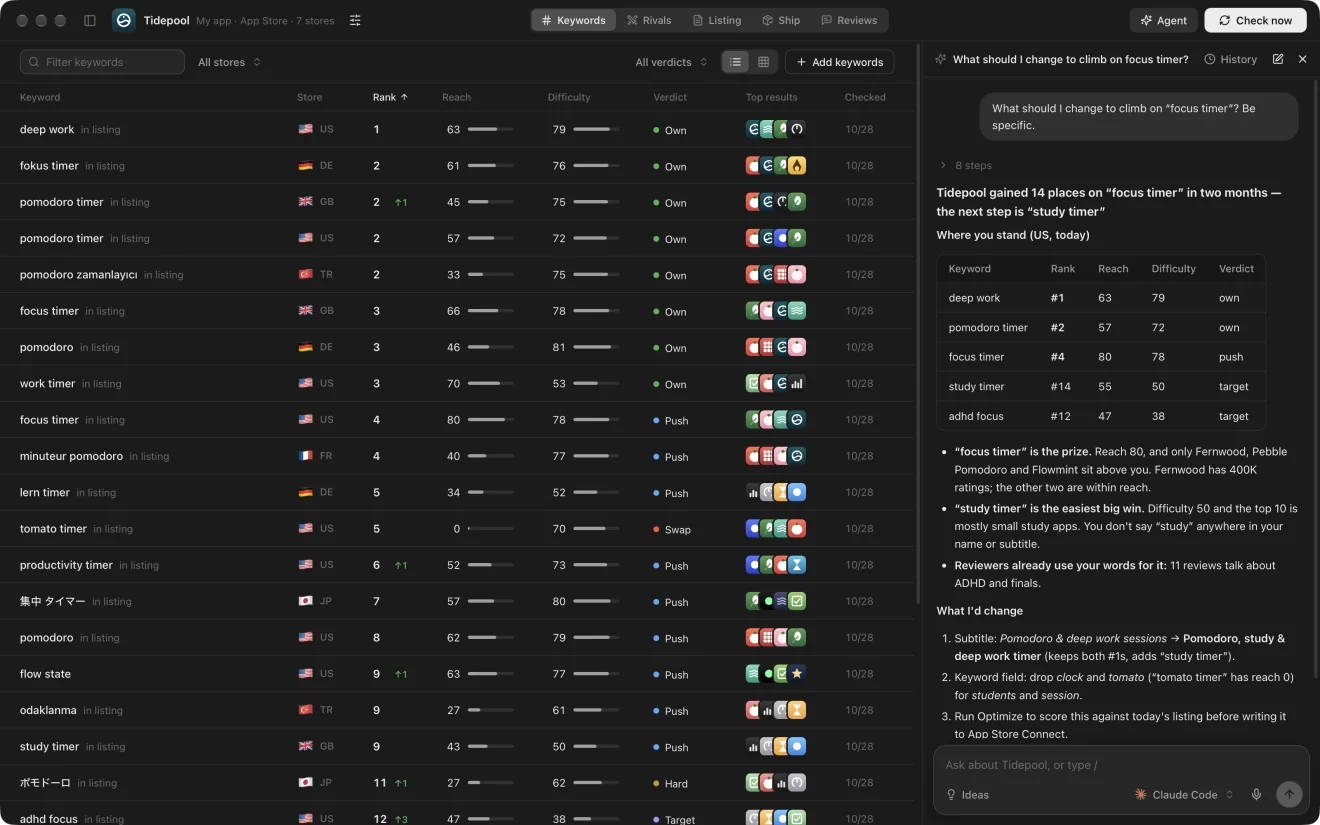The image size is (1320, 825).
Task: Click the Verdict column header
Action: 670,97
